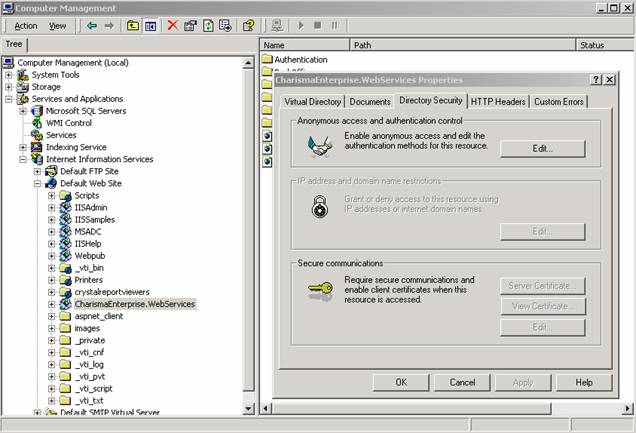Click the Start item play icon
This screenshot has width=636, height=433.
point(301,26)
